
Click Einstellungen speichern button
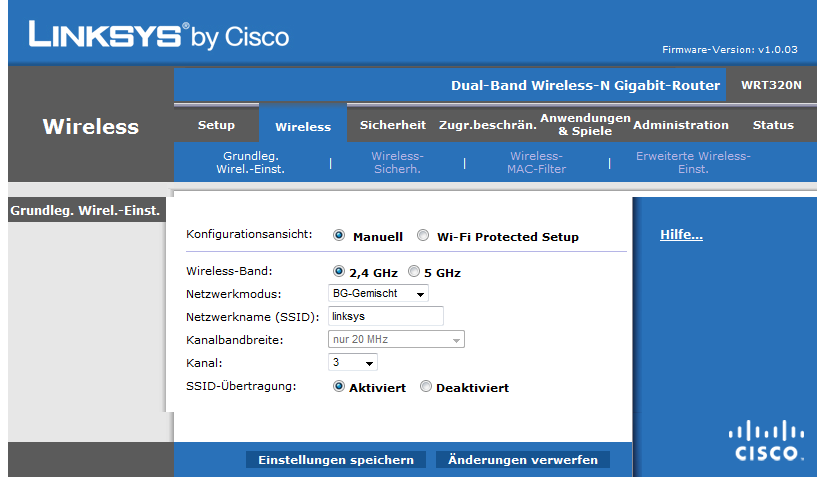pyautogui.click(x=336, y=460)
